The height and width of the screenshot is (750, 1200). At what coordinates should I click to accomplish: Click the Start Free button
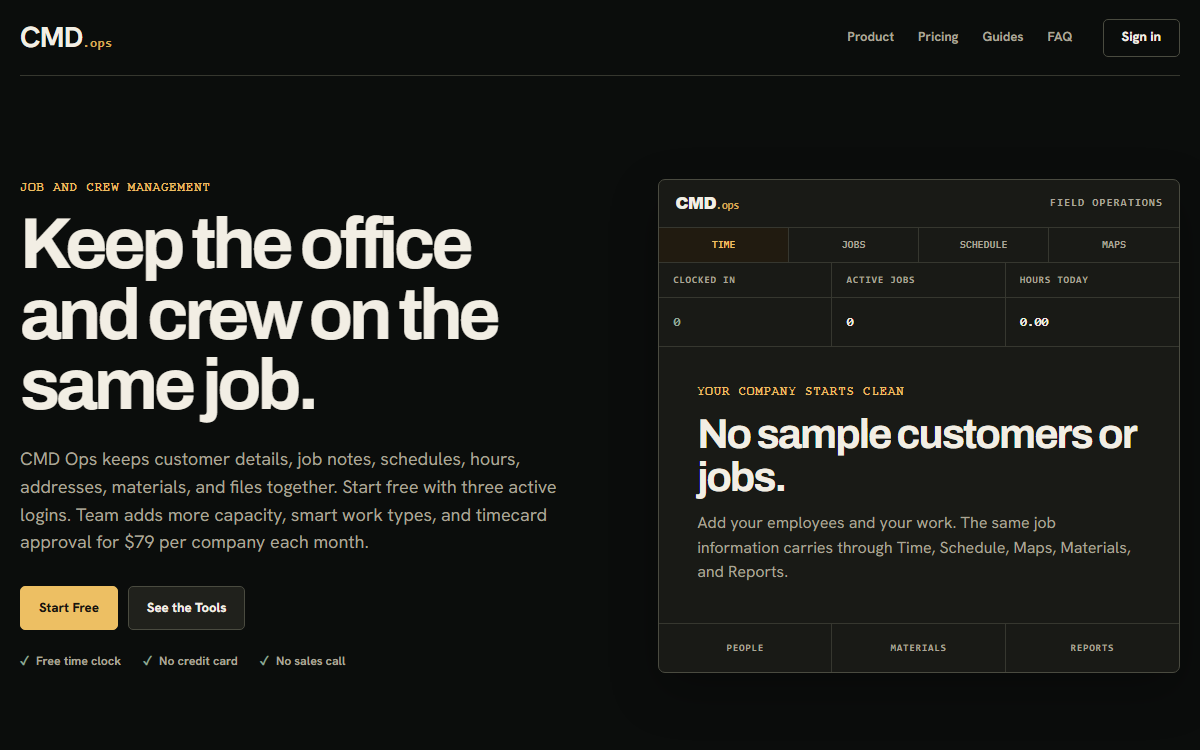click(69, 608)
